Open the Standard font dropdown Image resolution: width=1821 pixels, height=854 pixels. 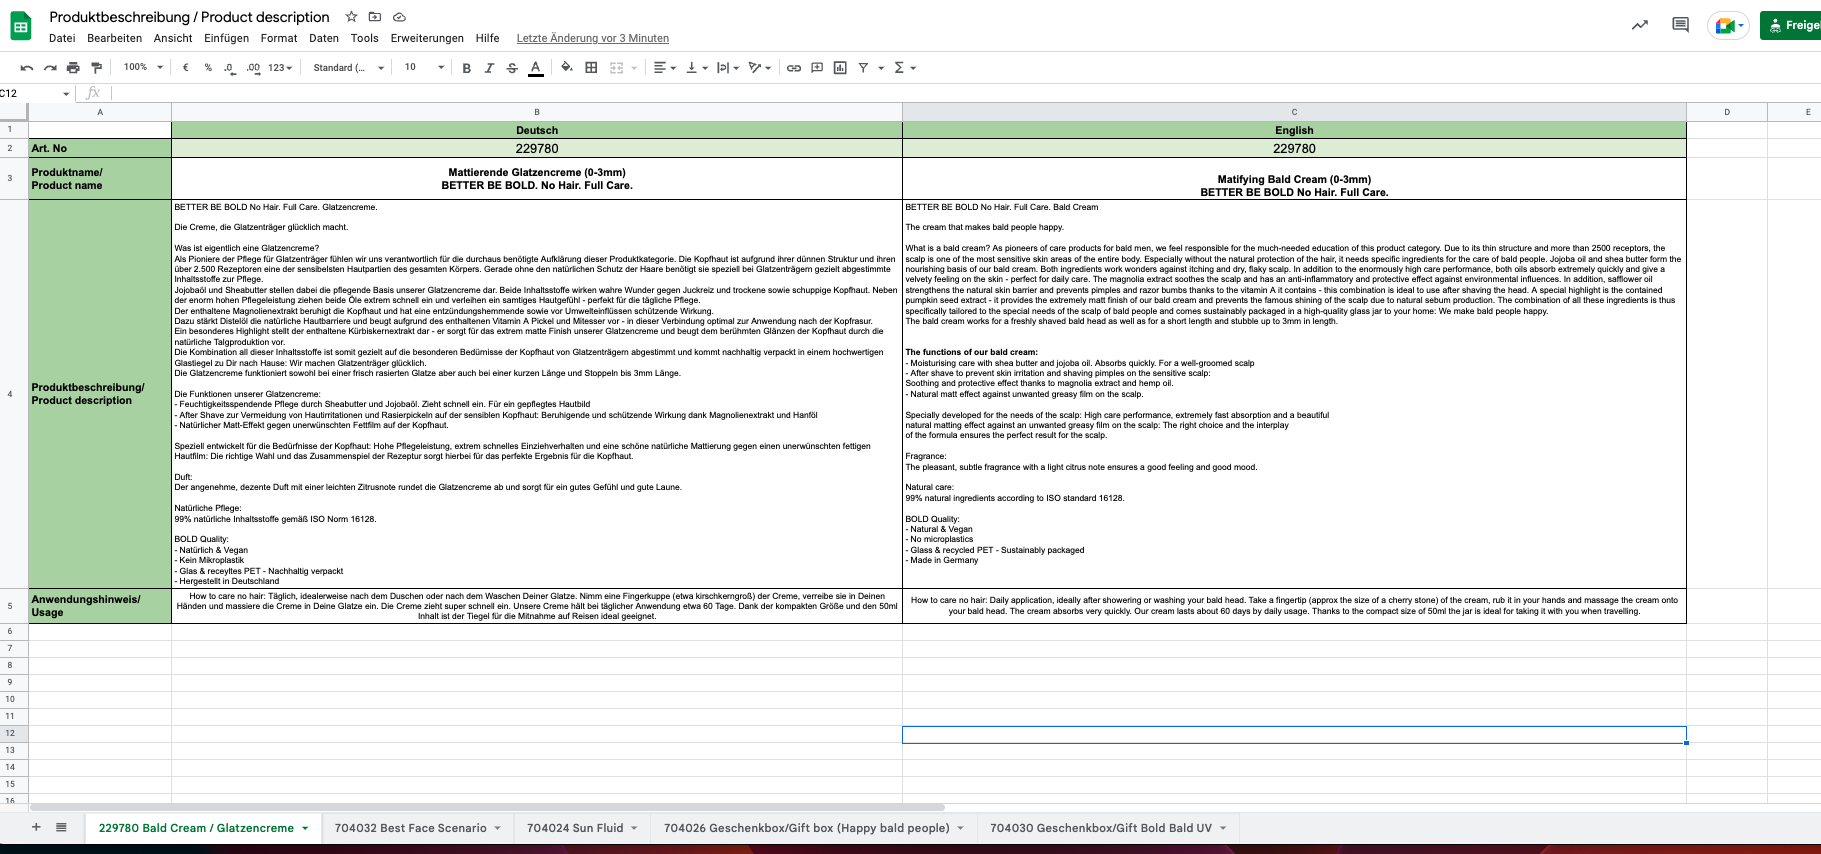[x=348, y=68]
